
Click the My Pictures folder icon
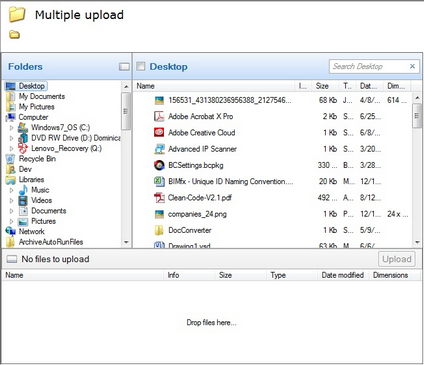tap(11, 107)
